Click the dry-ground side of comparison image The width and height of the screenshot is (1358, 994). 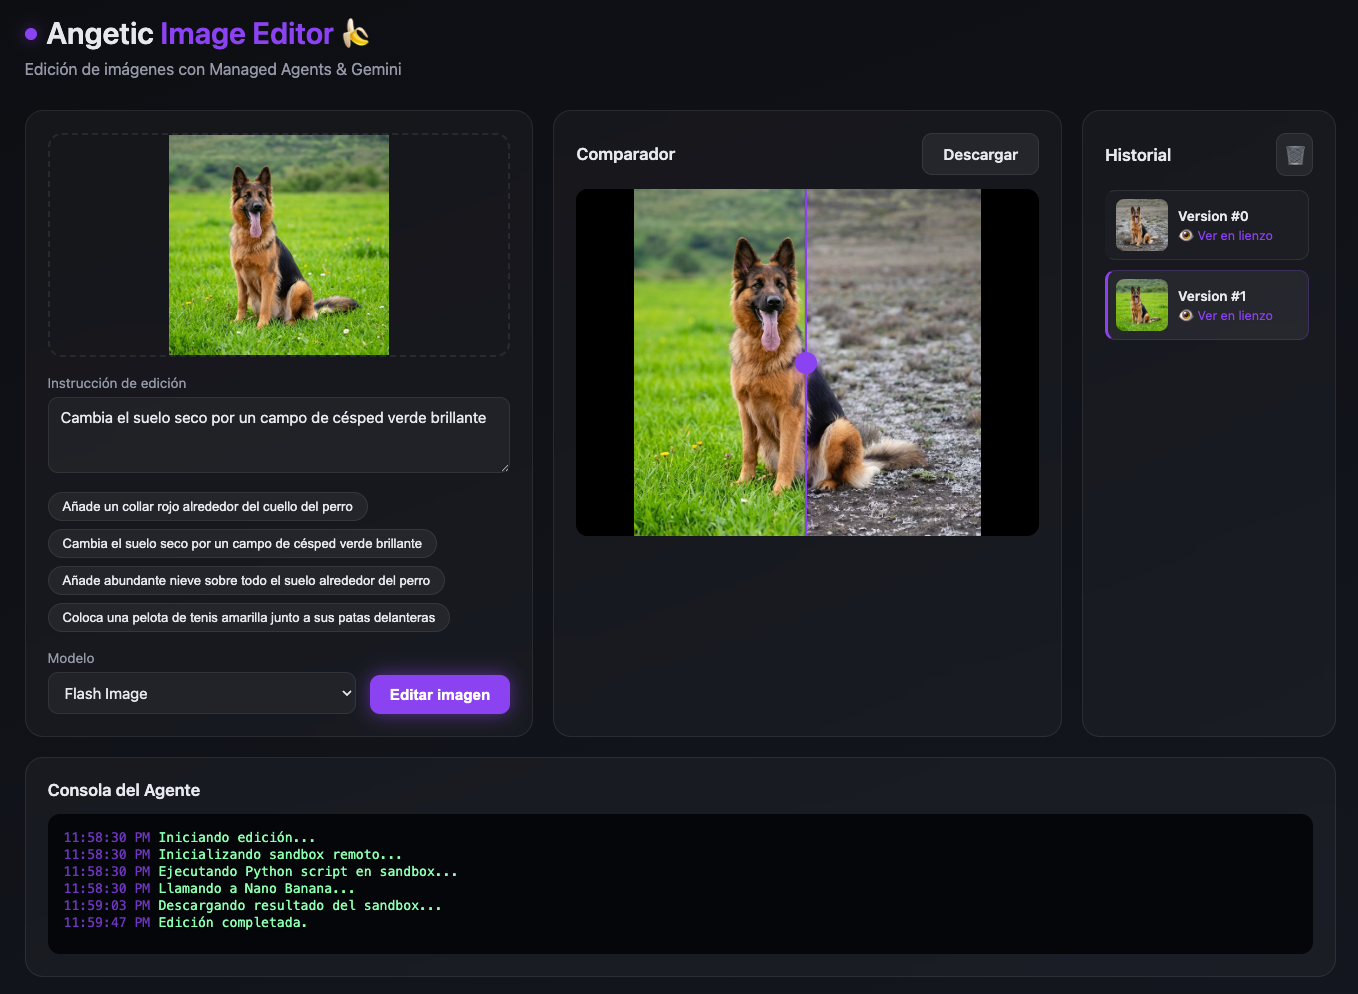click(x=894, y=363)
